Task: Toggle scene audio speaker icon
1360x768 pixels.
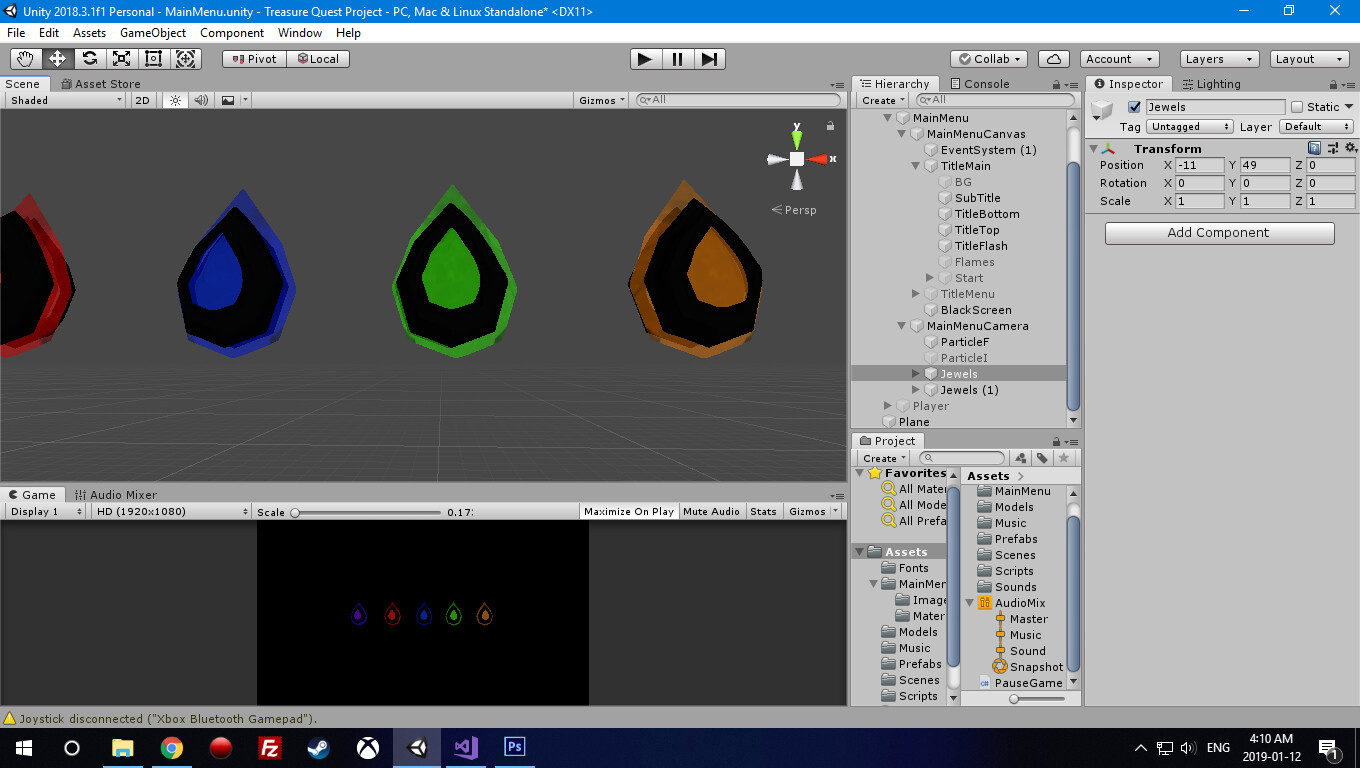Action: click(x=201, y=100)
